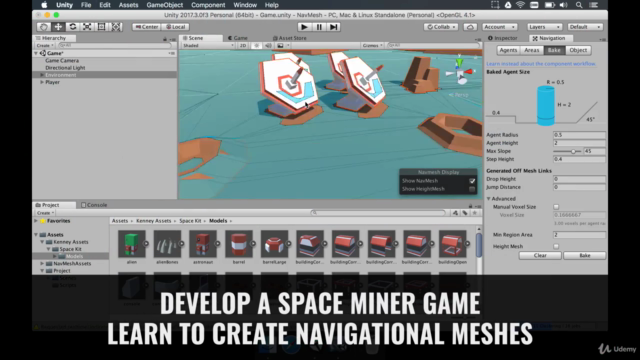Toggle Show NavMesh checkbox
This screenshot has width=640, height=360.
click(x=472, y=181)
